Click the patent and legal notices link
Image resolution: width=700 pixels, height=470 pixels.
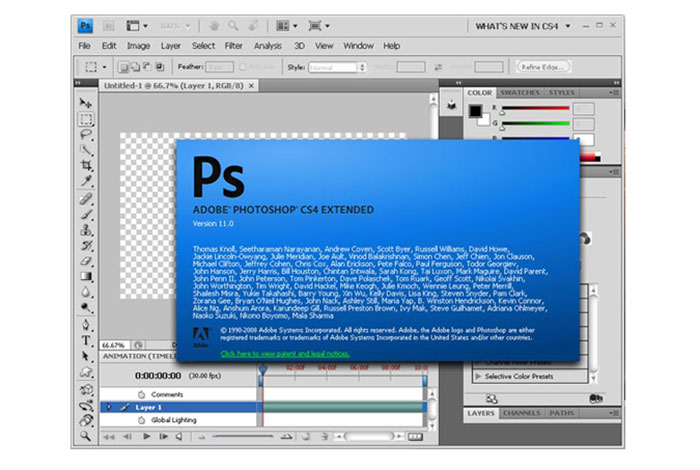(285, 354)
